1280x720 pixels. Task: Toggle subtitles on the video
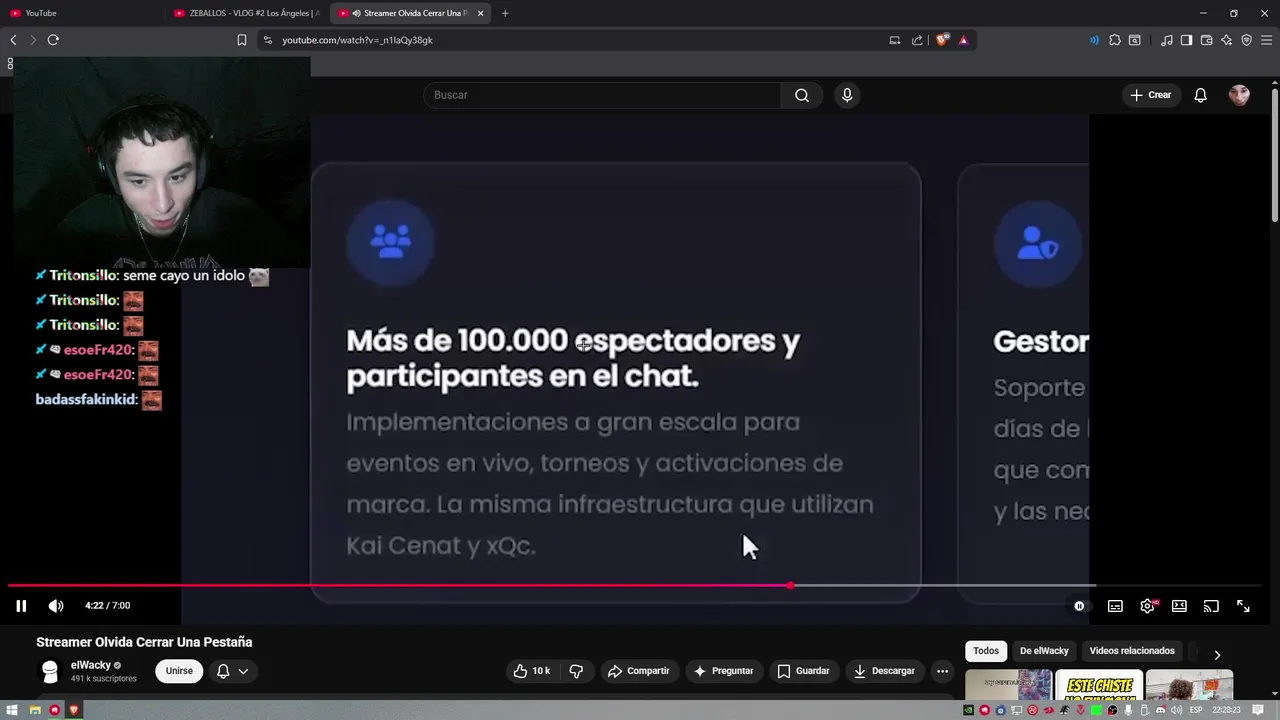(x=1115, y=606)
